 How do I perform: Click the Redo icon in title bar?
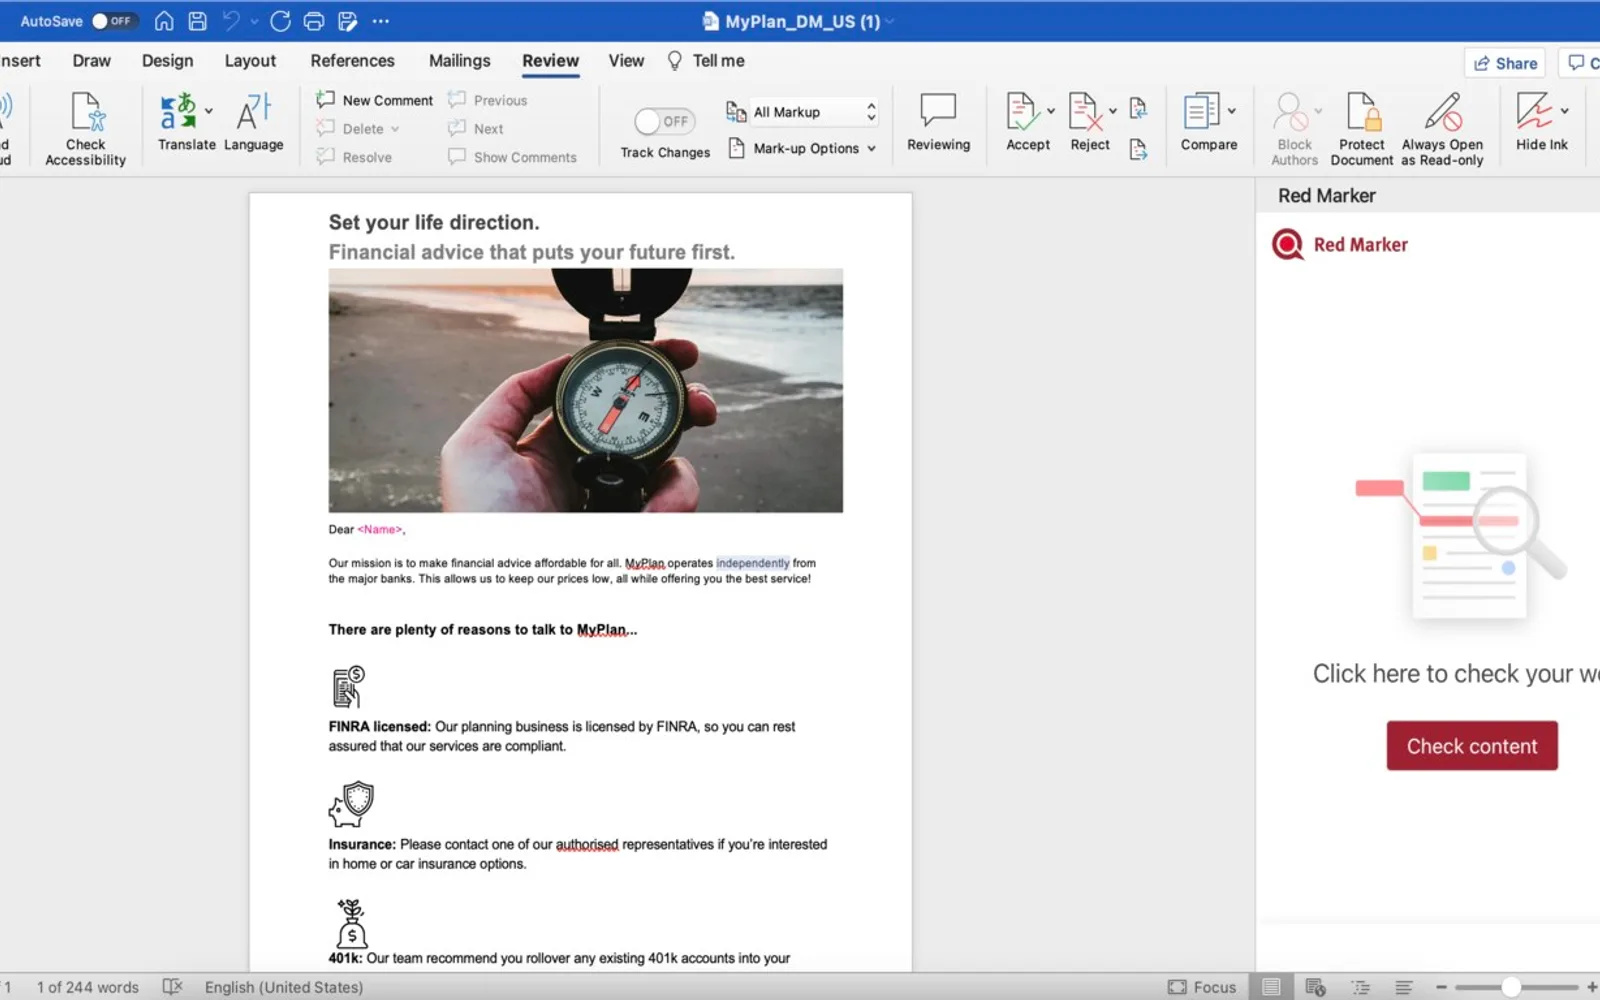tap(280, 21)
